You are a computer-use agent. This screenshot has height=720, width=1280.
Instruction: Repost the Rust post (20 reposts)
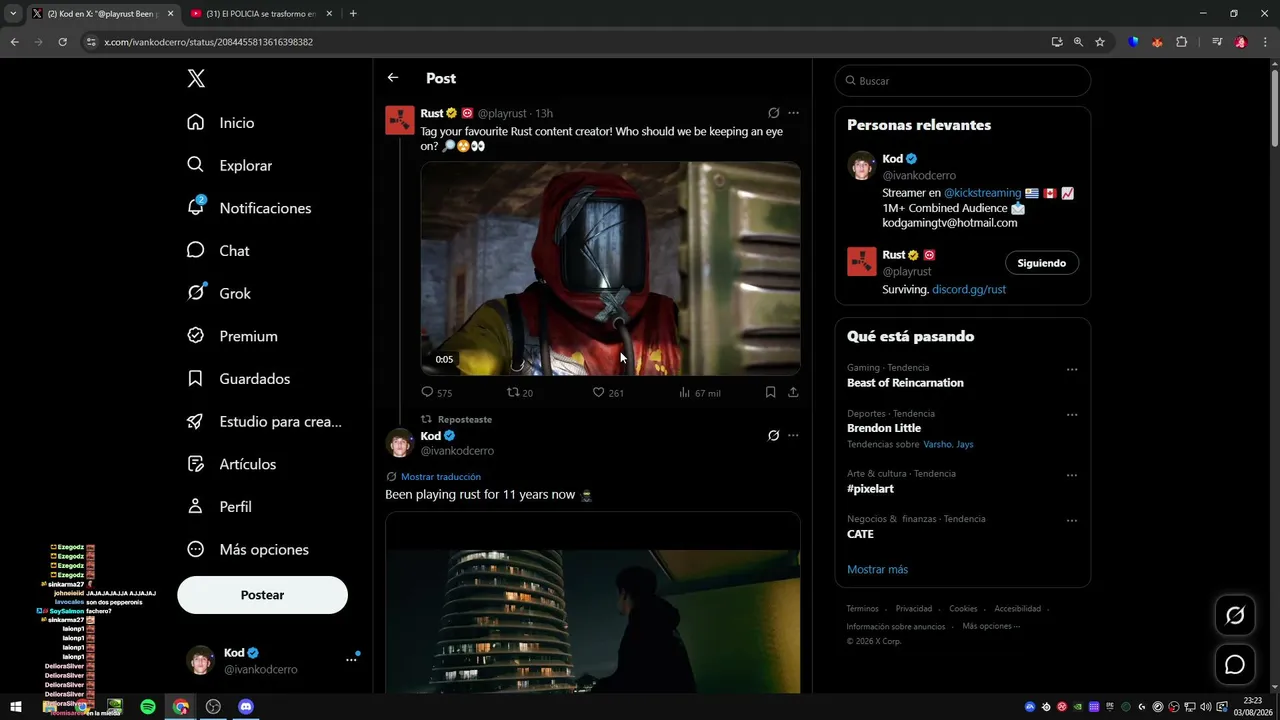coord(520,393)
